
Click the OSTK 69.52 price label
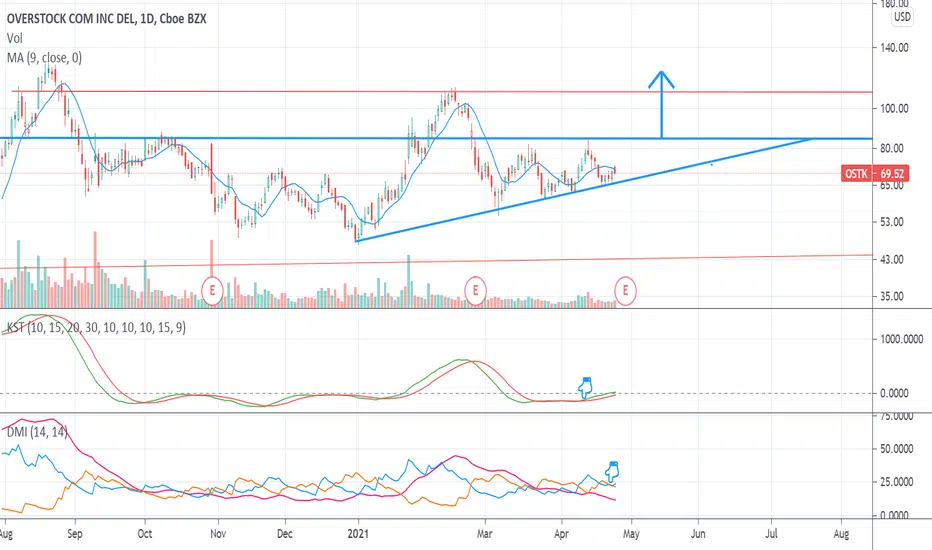875,174
